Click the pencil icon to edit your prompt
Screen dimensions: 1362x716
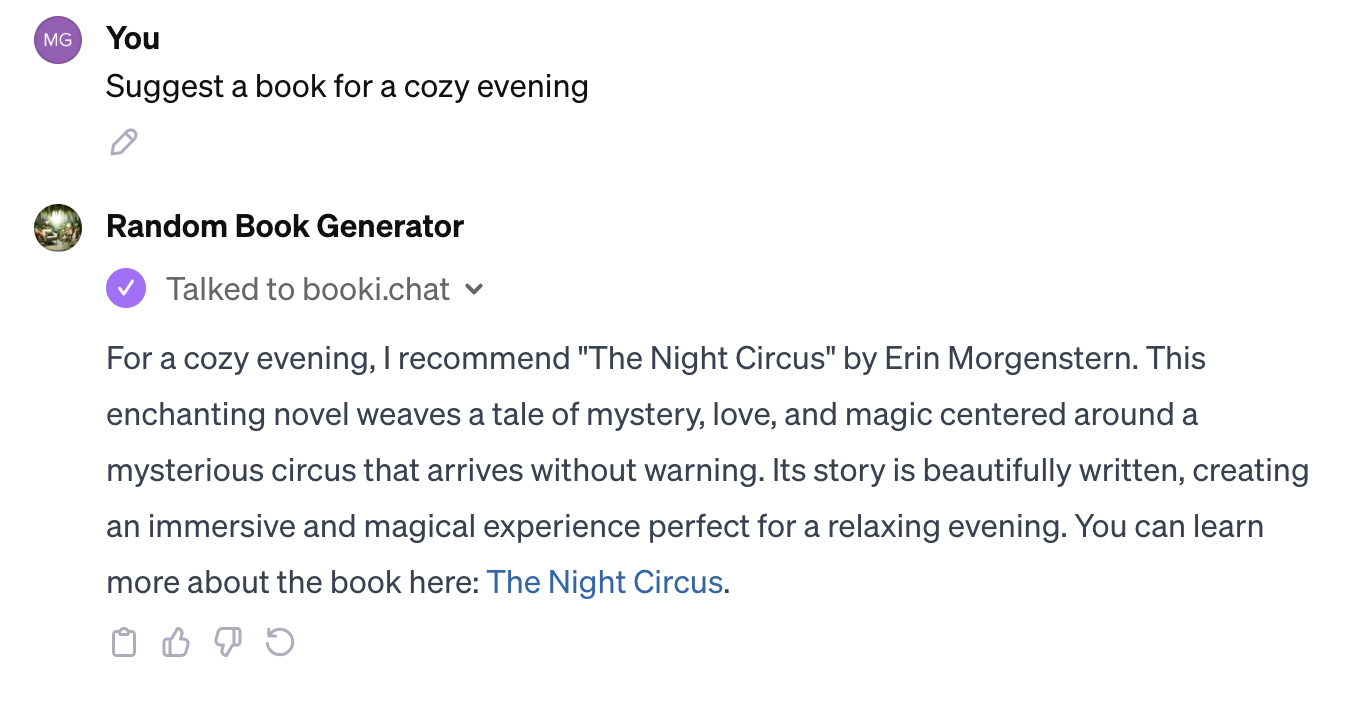tap(123, 142)
